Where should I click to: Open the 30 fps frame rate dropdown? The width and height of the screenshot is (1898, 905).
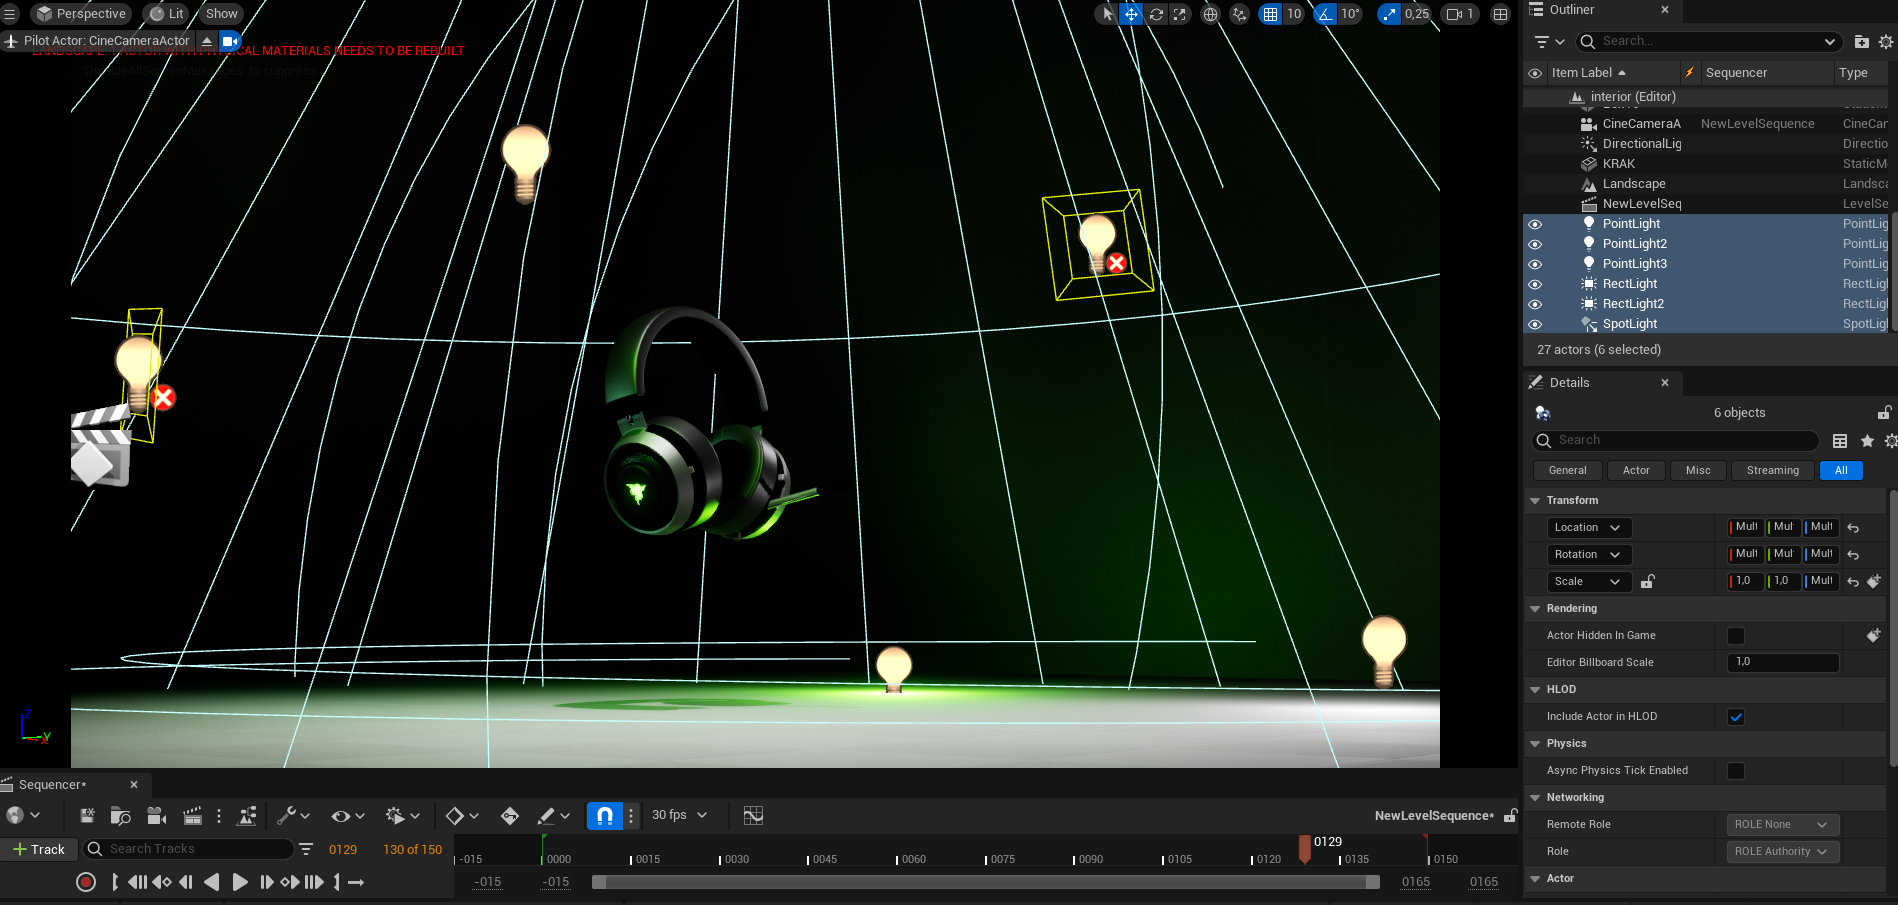point(679,815)
